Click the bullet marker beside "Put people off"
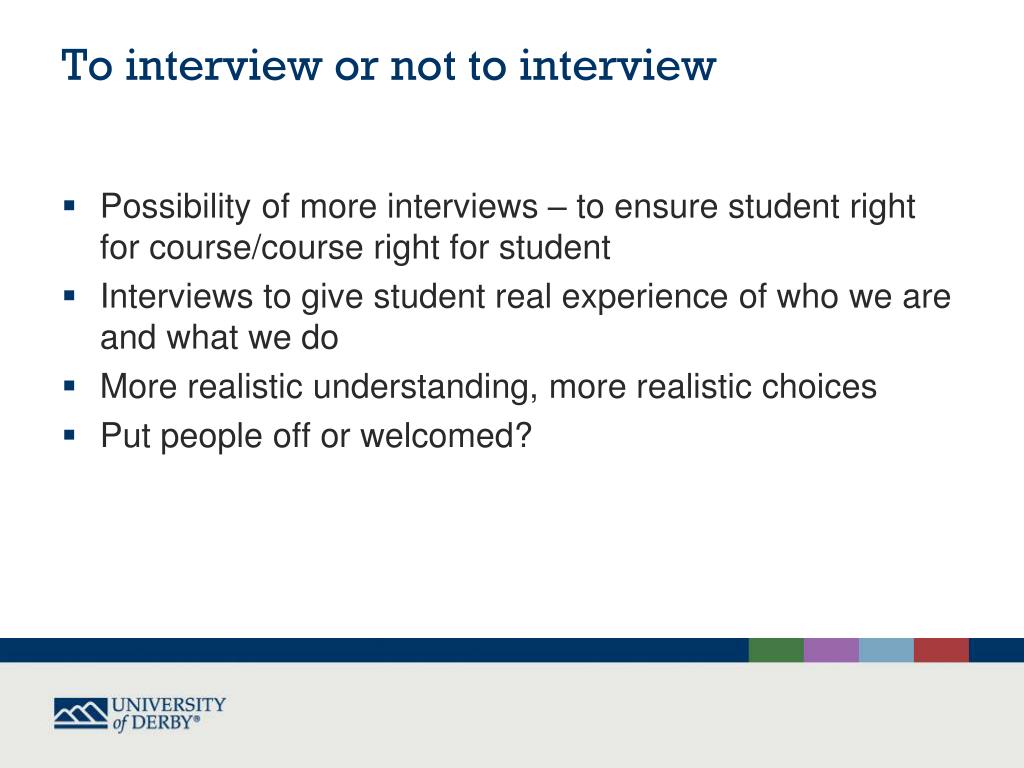This screenshot has height=768, width=1024. (x=69, y=434)
